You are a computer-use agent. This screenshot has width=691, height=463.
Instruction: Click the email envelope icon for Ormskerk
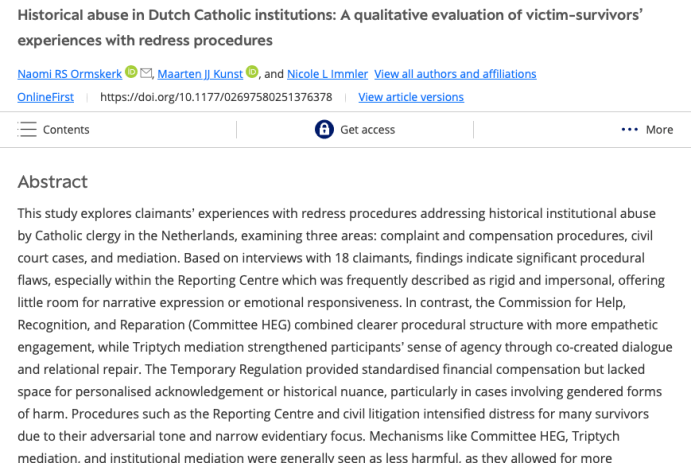[x=146, y=73]
